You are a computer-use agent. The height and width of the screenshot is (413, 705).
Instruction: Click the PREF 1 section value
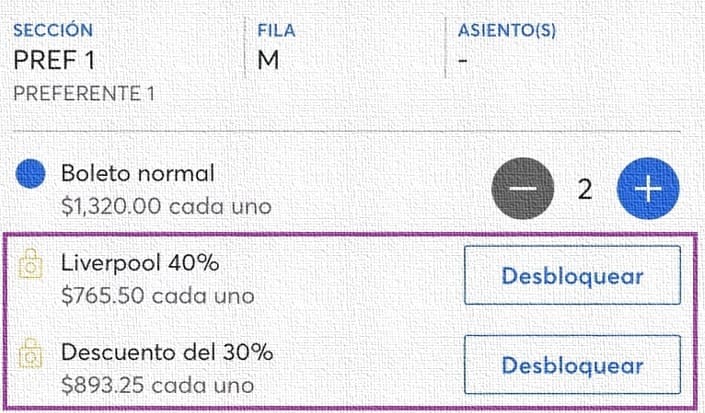pos(54,60)
